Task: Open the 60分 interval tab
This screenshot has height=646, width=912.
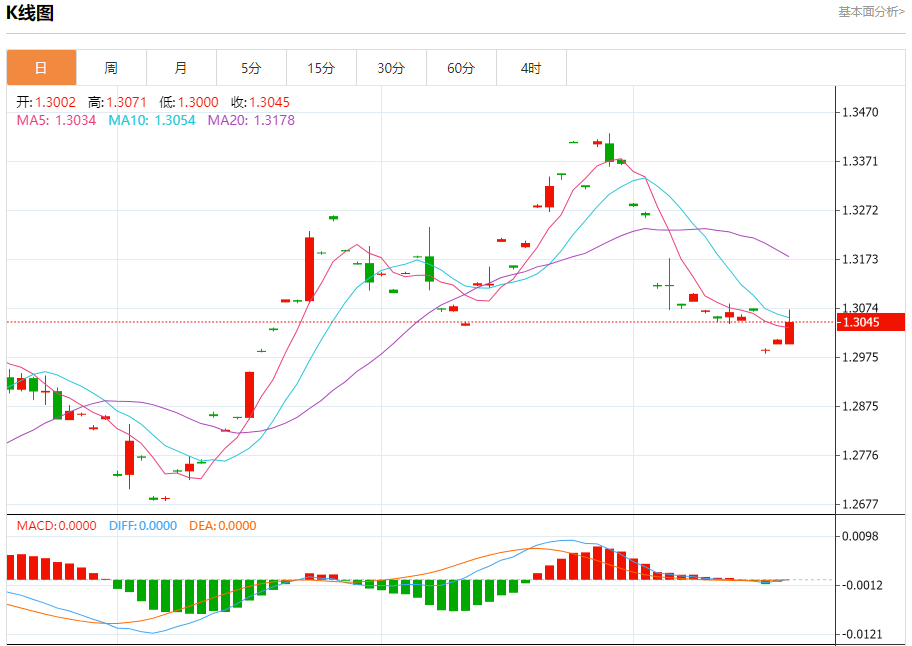Action: pyautogui.click(x=461, y=68)
